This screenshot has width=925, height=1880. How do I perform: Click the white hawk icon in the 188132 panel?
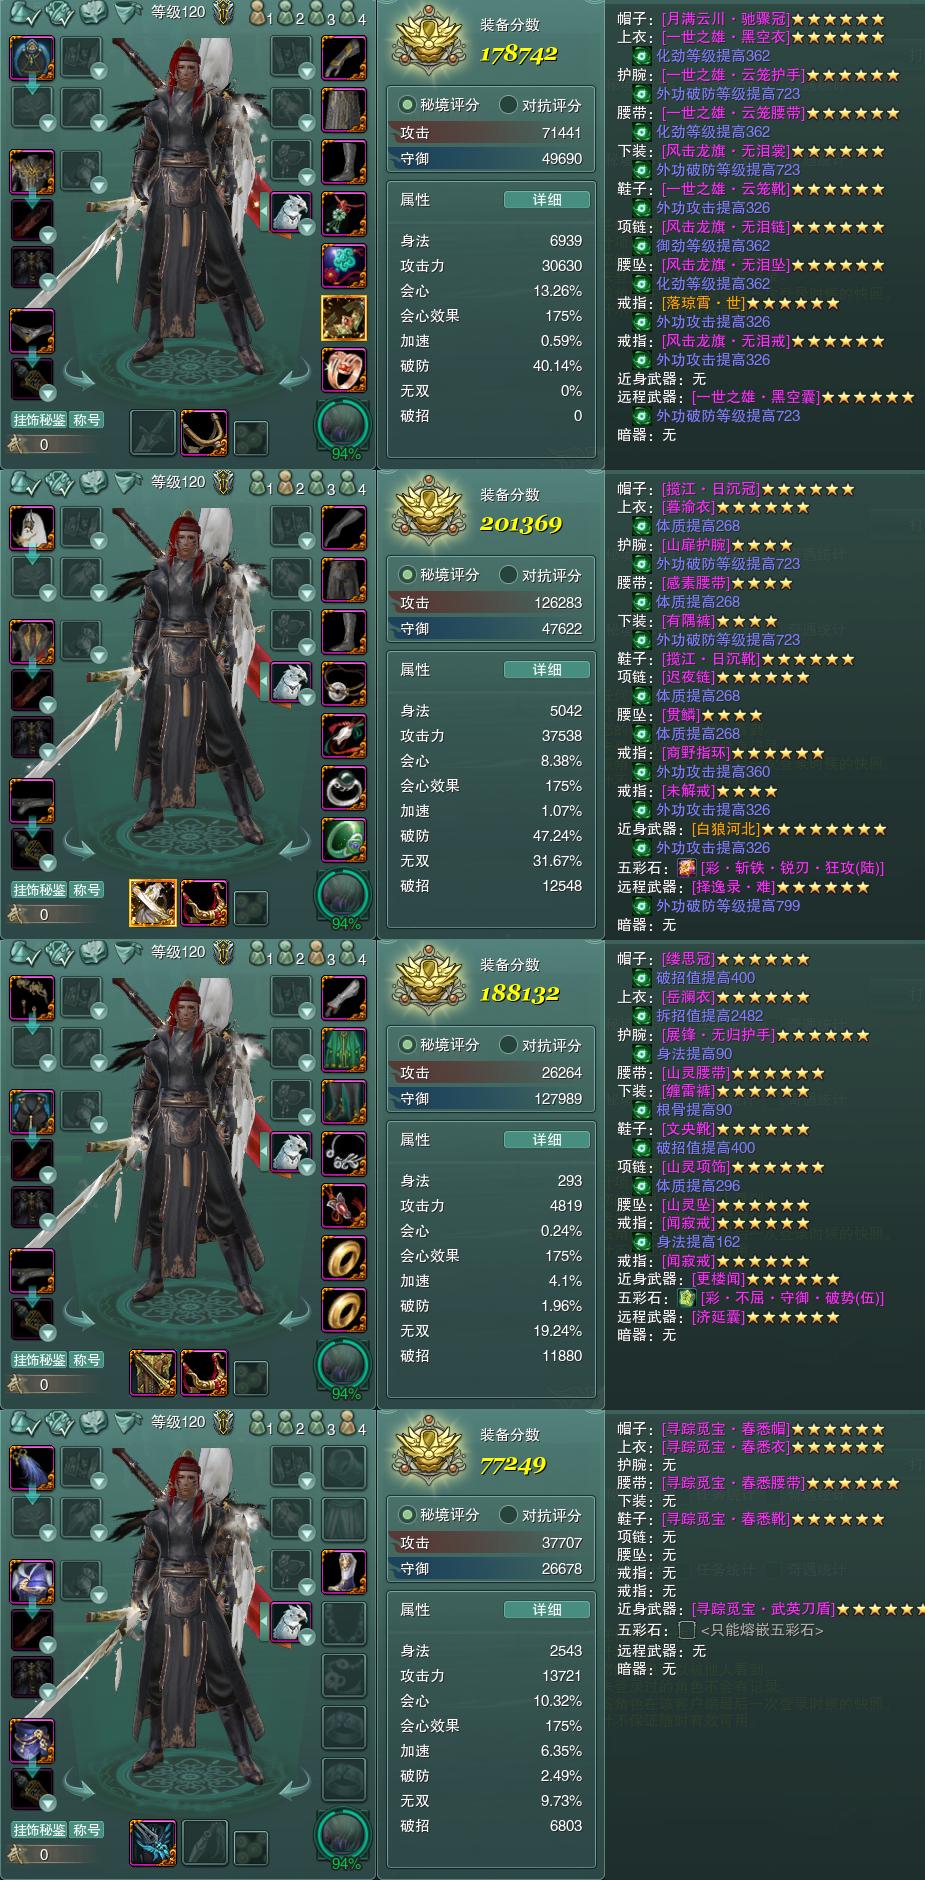coord(291,1151)
